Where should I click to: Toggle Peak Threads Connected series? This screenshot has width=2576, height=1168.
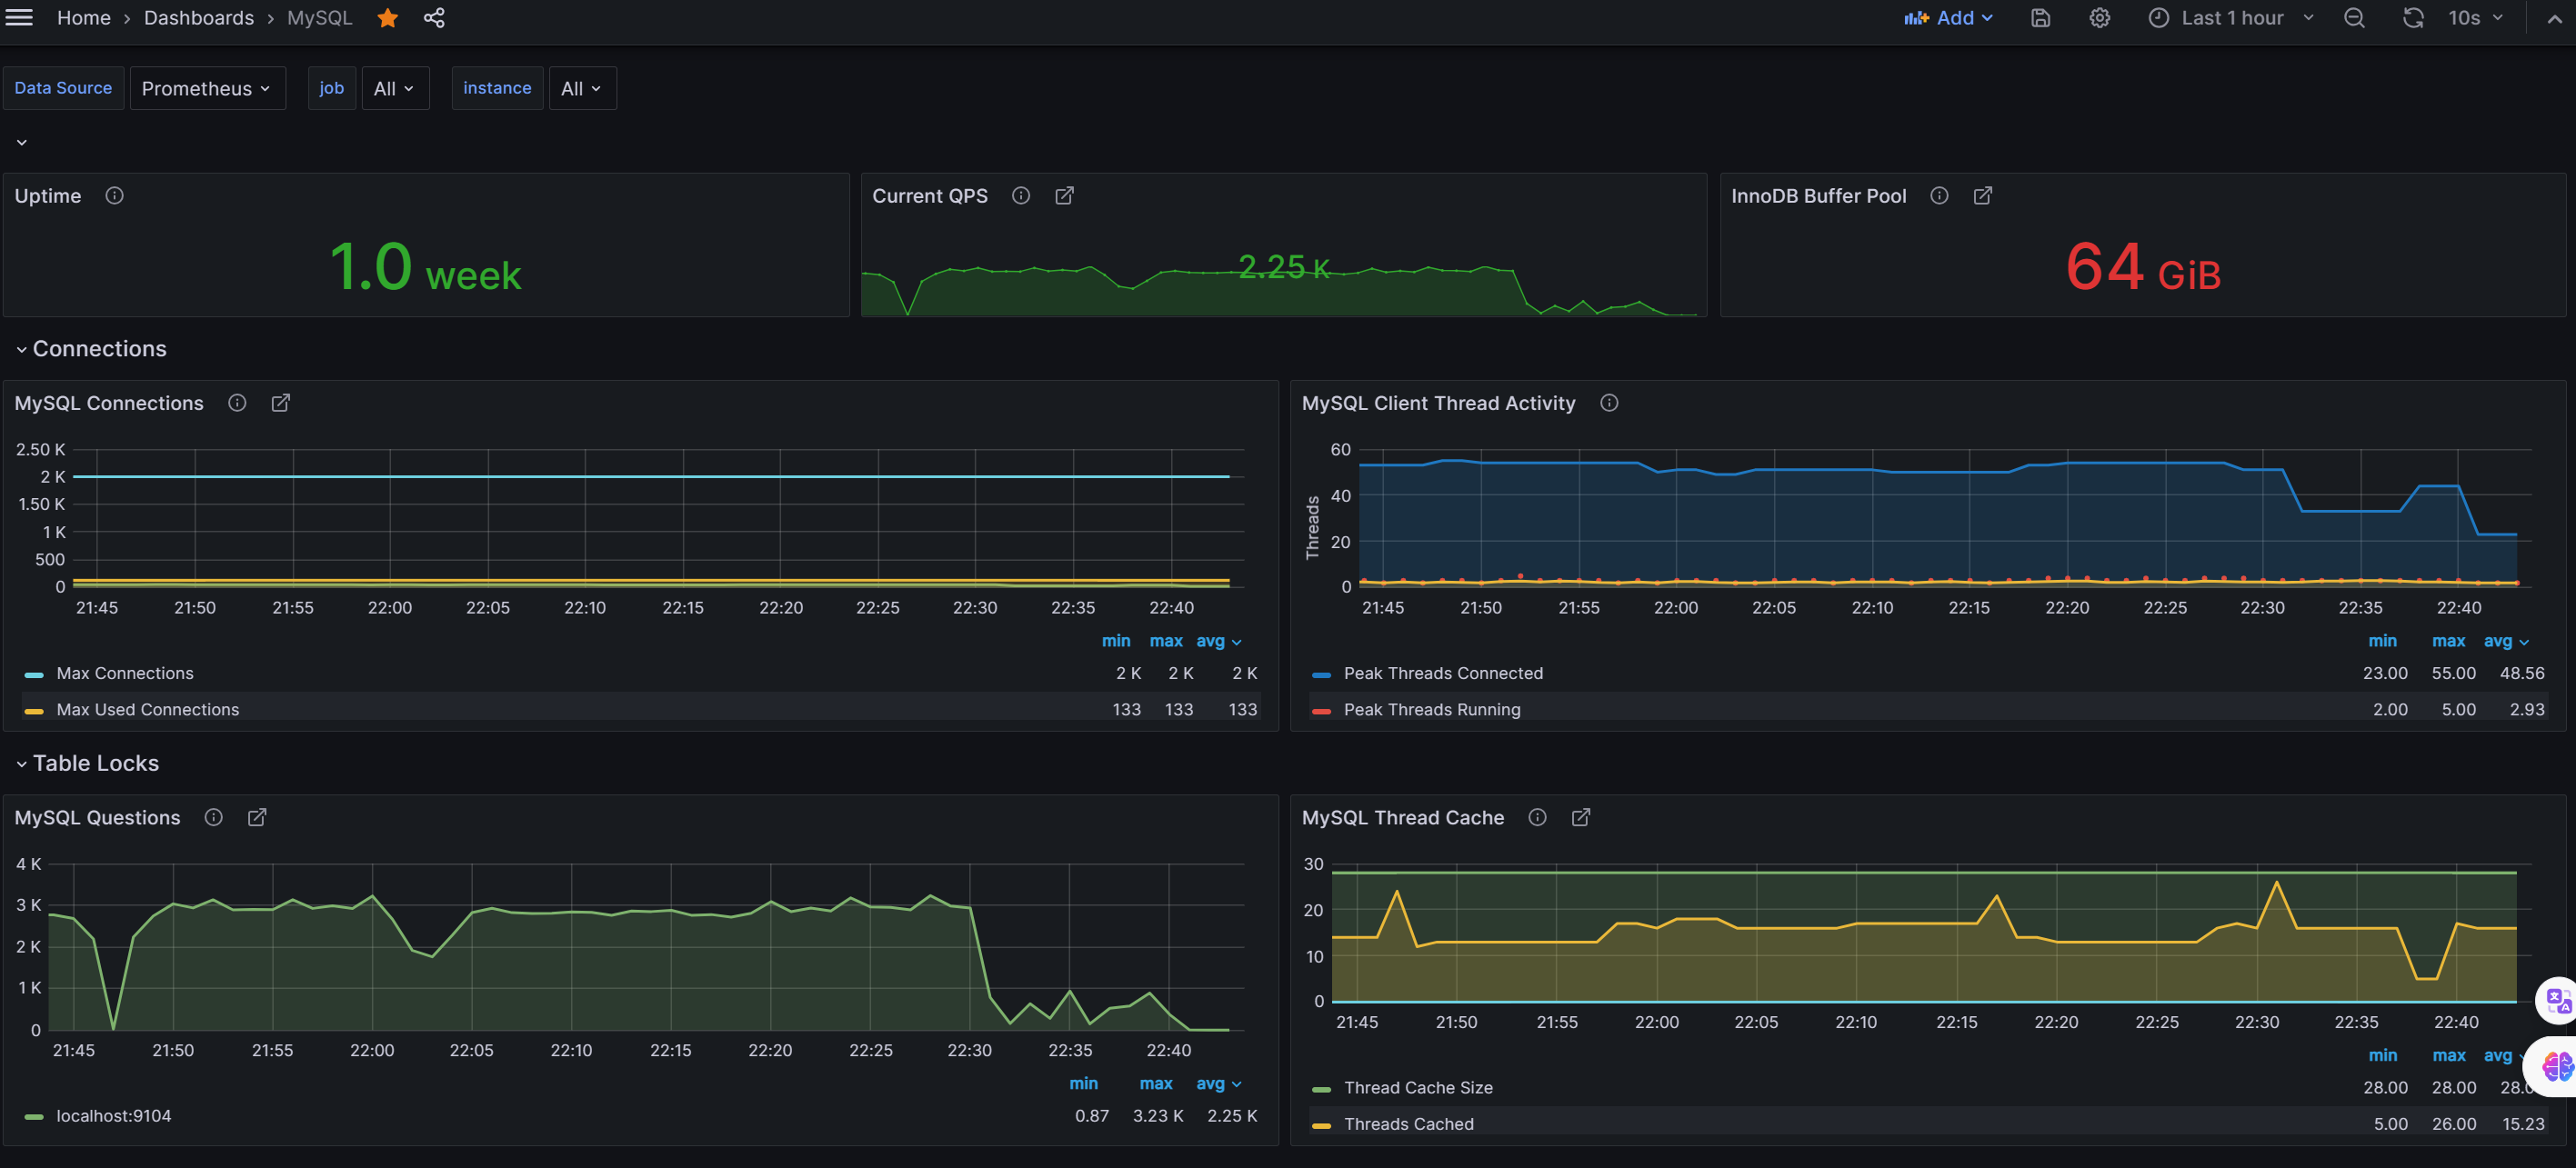point(1443,673)
